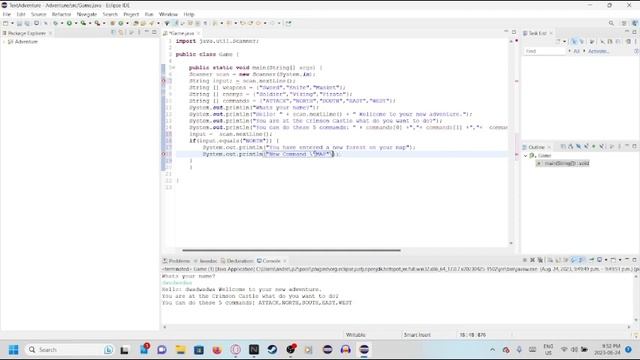Click Remove Launch X icon in Console toolbar
The image size is (640, 360).
coord(533,260)
